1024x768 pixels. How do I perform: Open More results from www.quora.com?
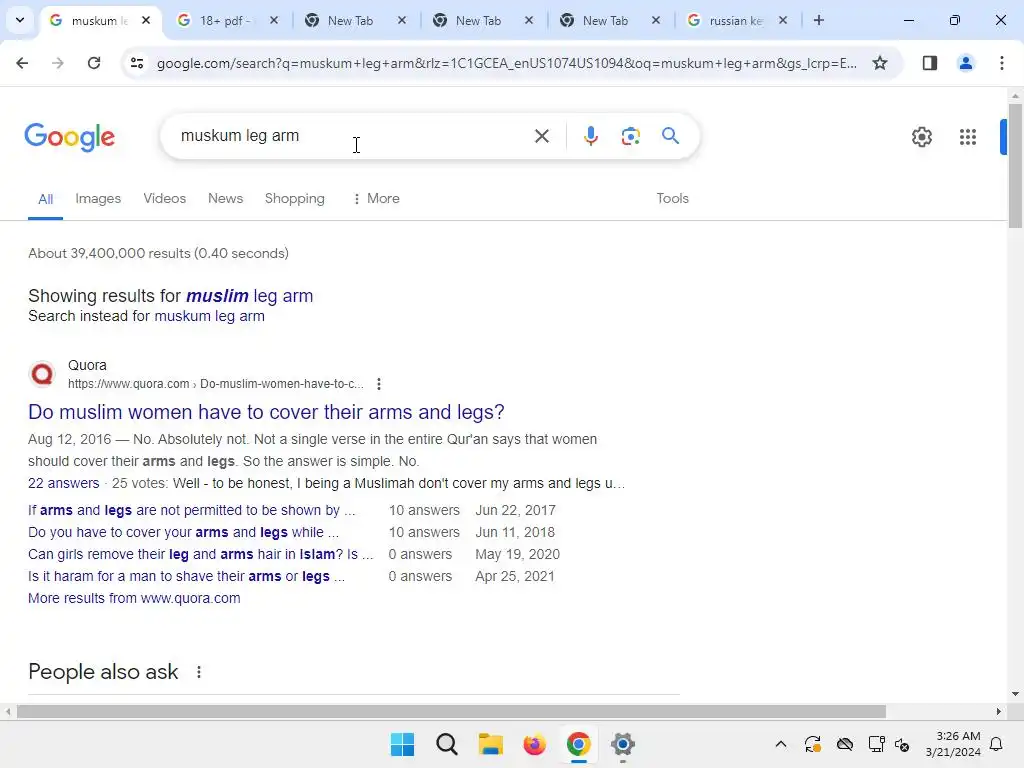click(x=134, y=598)
